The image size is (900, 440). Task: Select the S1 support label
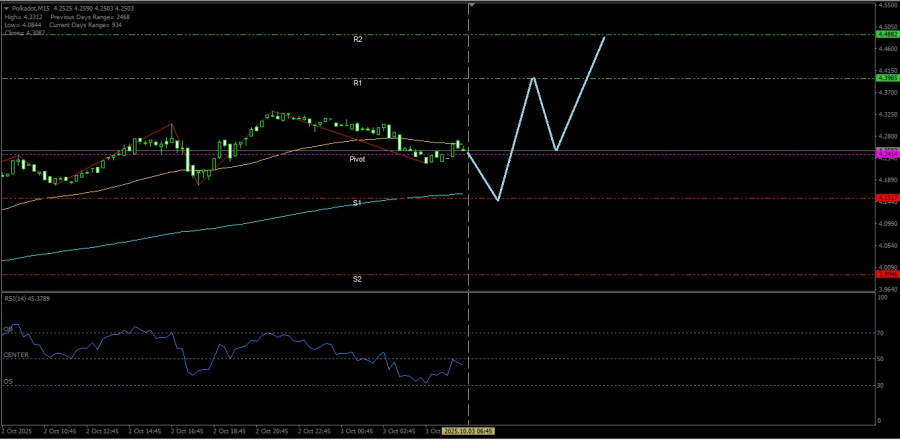pos(357,203)
